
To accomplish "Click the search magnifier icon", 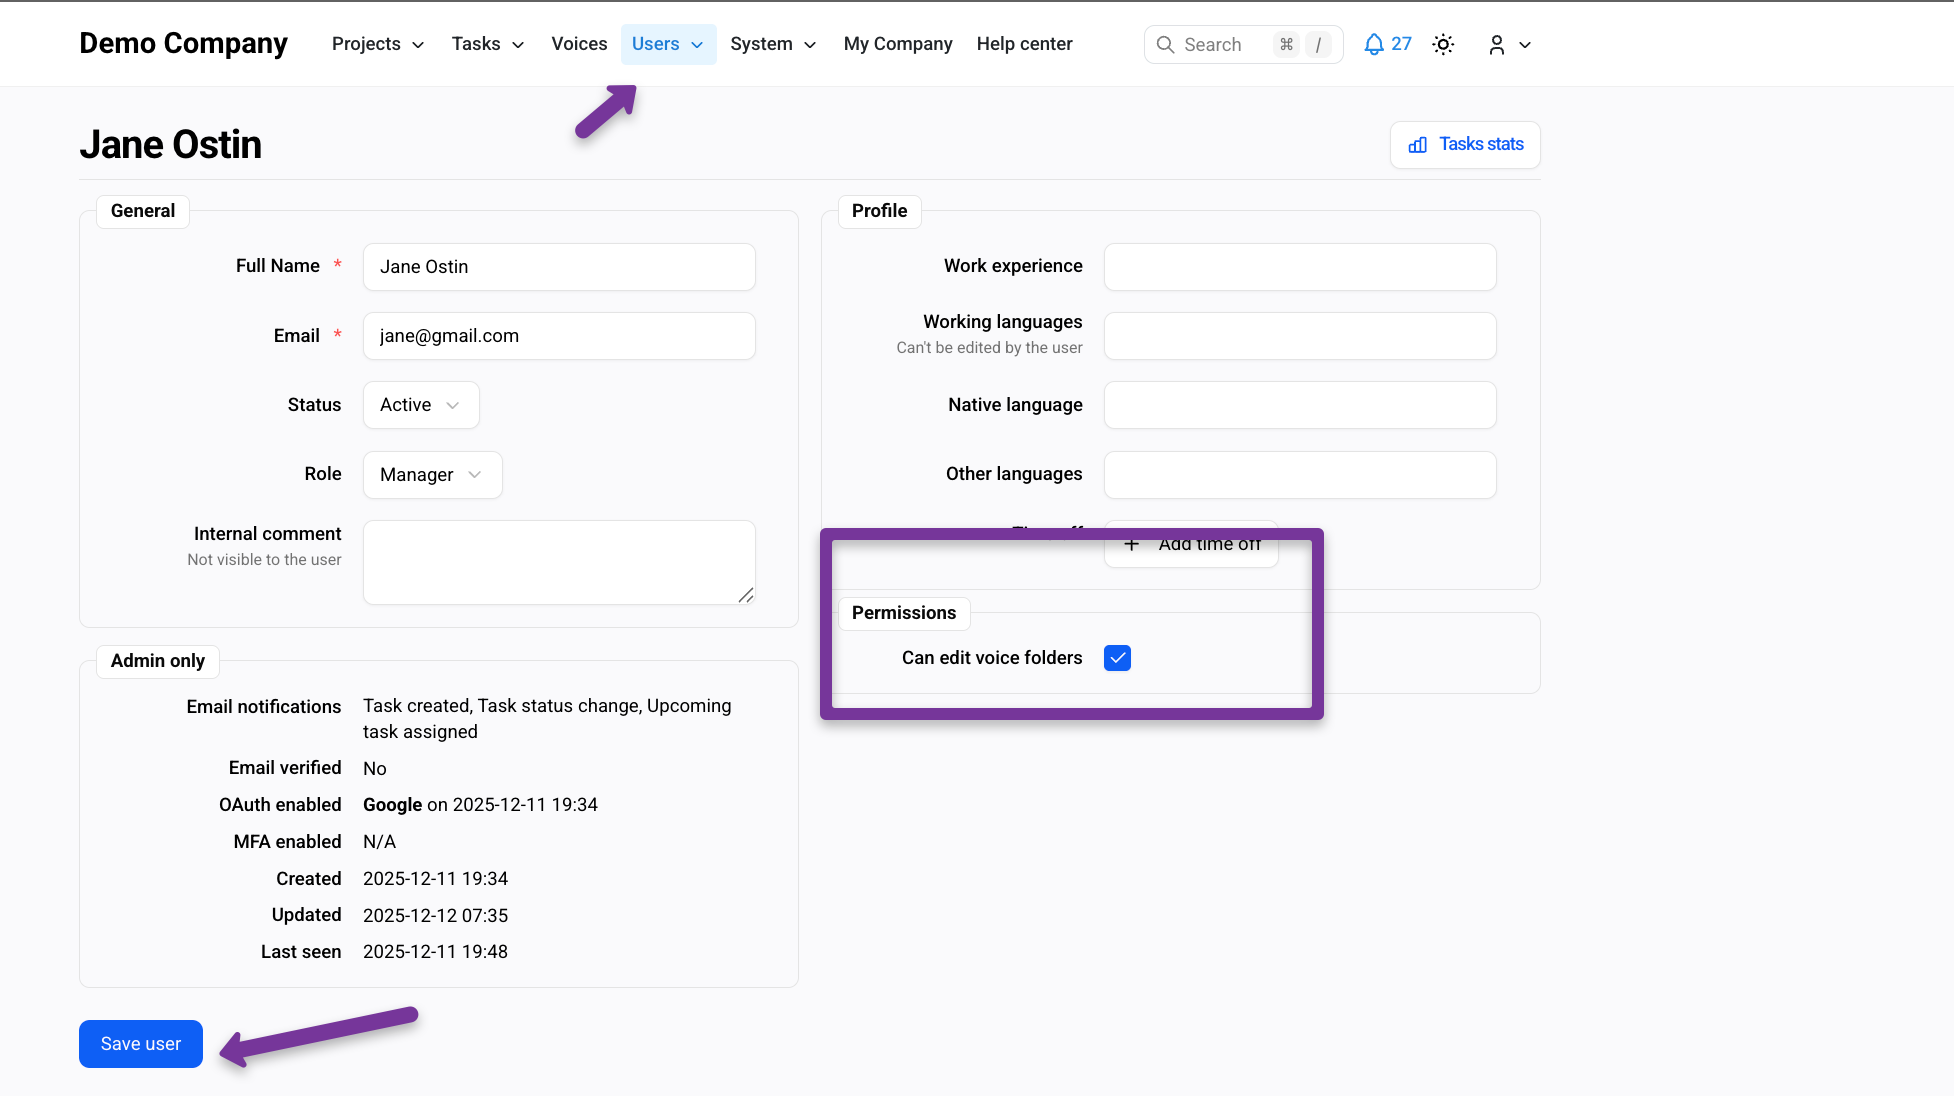I will pyautogui.click(x=1165, y=45).
